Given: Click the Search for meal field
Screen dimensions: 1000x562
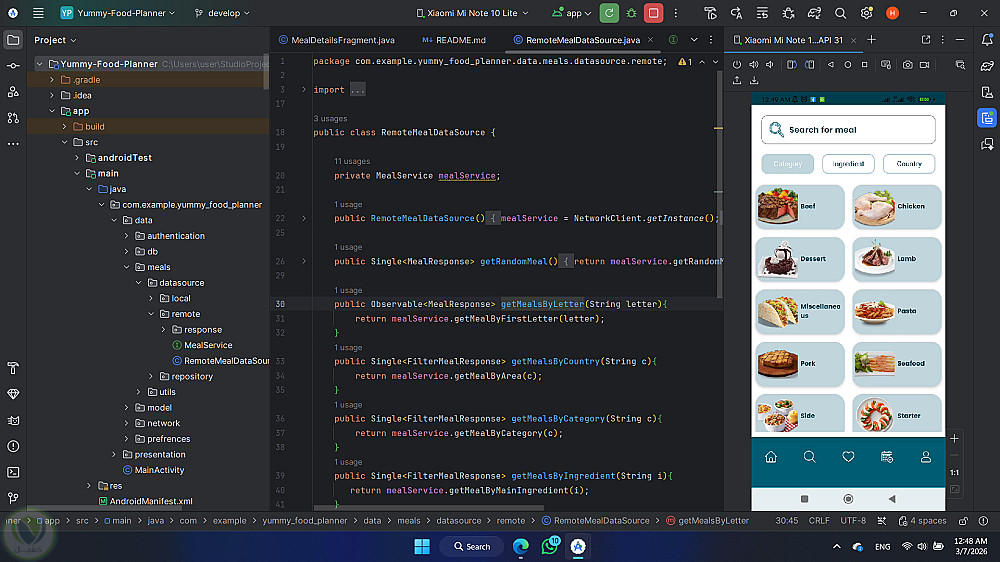Looking at the screenshot, I should coord(848,129).
